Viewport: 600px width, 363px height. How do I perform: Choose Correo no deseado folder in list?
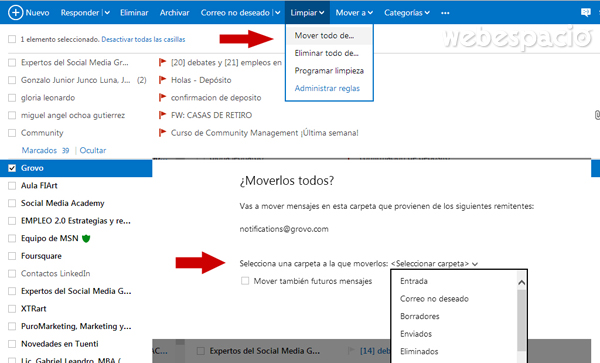pyautogui.click(x=434, y=299)
